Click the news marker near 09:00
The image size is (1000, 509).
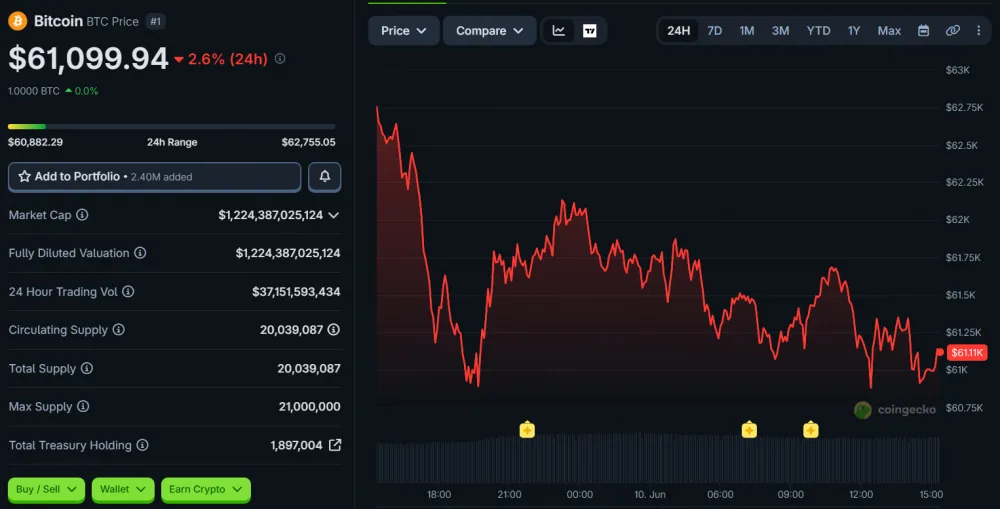point(811,429)
